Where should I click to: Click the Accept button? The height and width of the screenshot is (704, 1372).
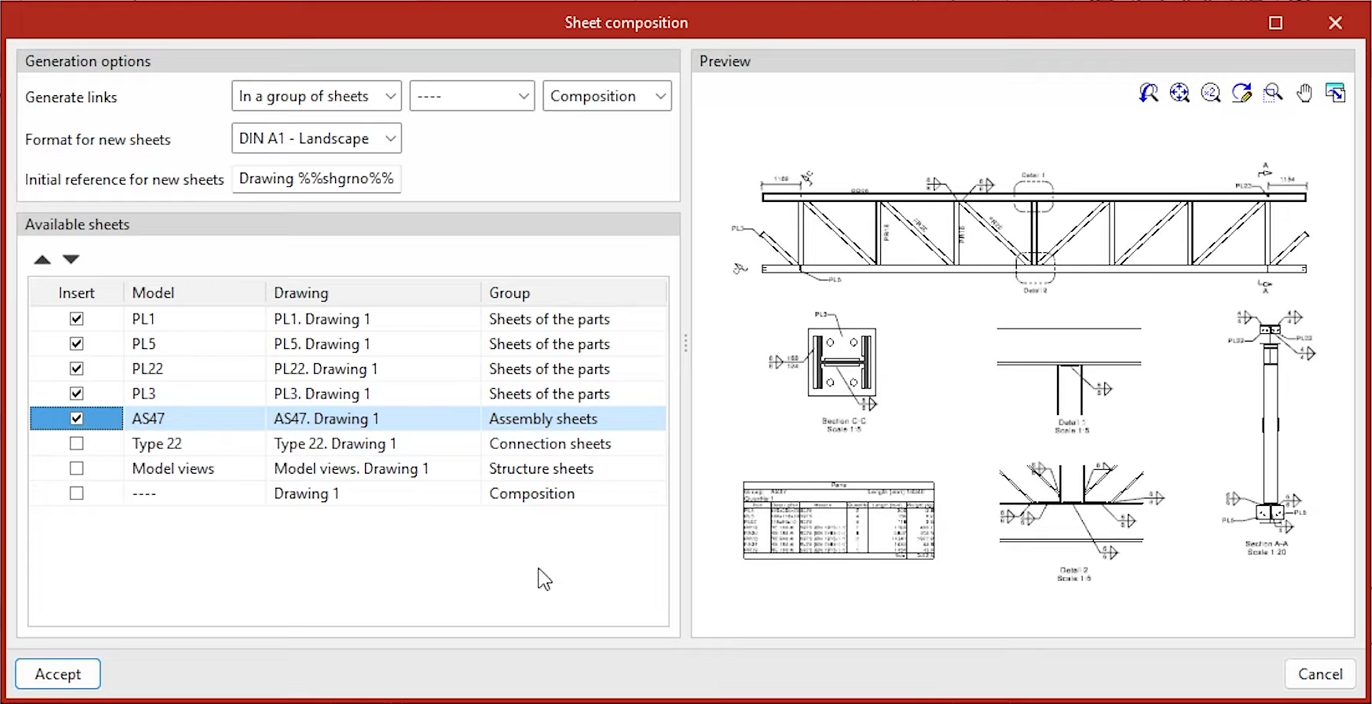point(58,674)
